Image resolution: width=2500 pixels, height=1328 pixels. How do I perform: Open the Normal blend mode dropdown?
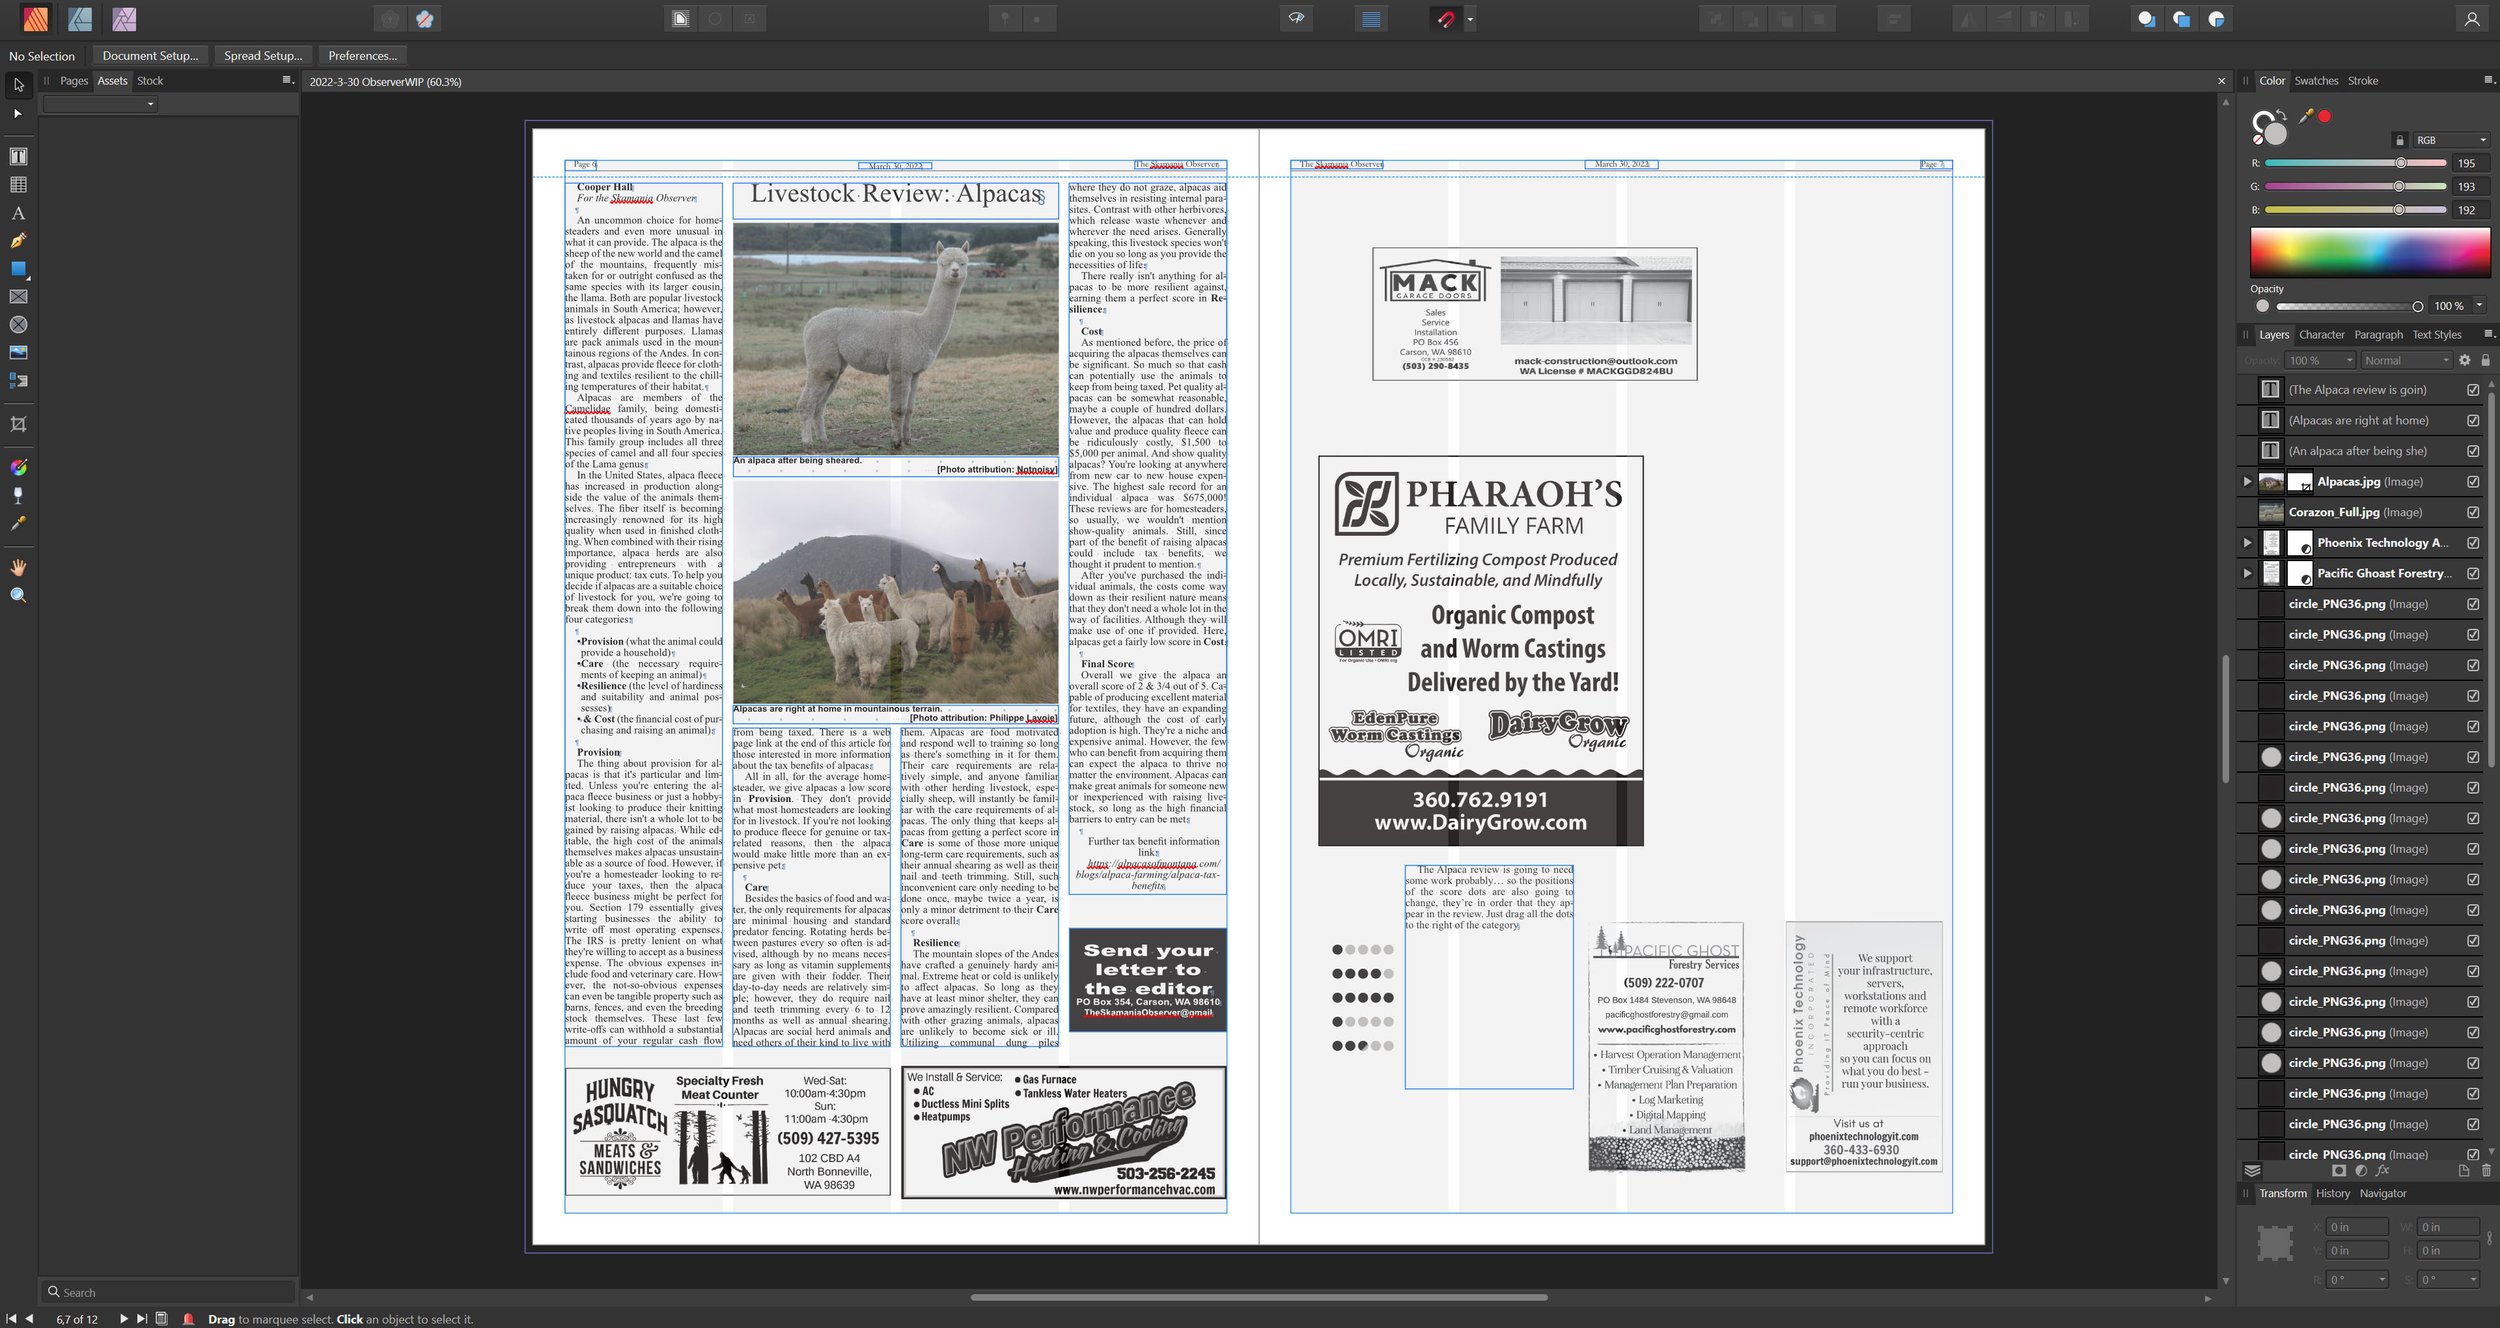(x=2406, y=360)
